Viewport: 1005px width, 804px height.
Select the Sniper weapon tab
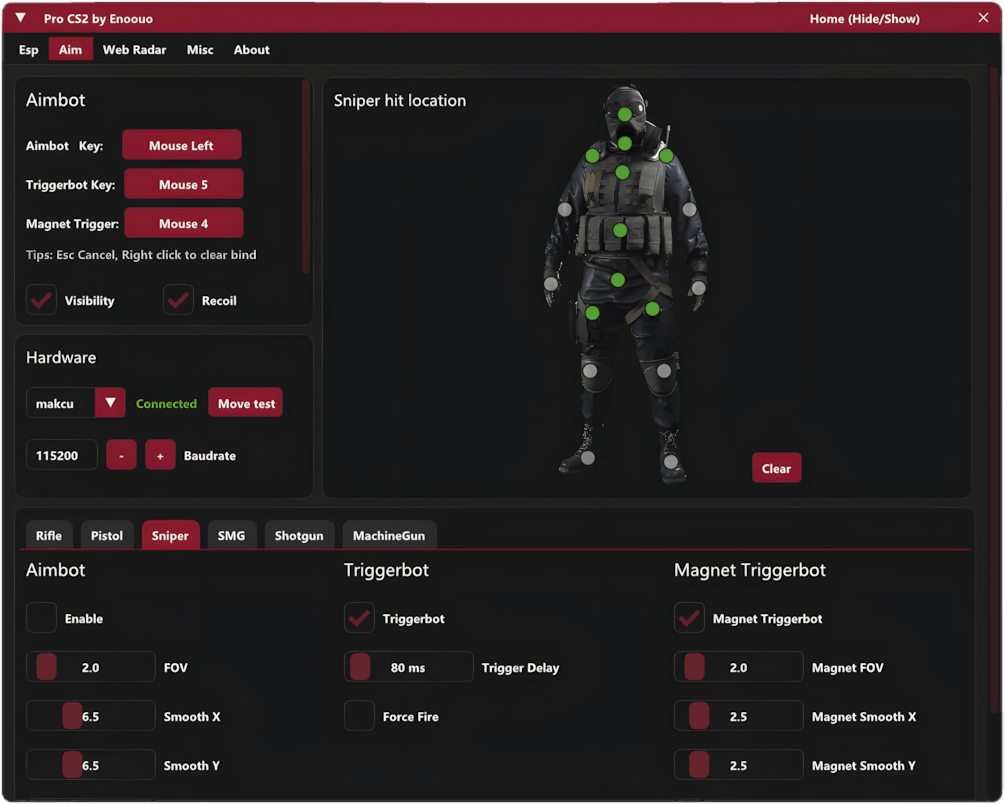click(170, 535)
